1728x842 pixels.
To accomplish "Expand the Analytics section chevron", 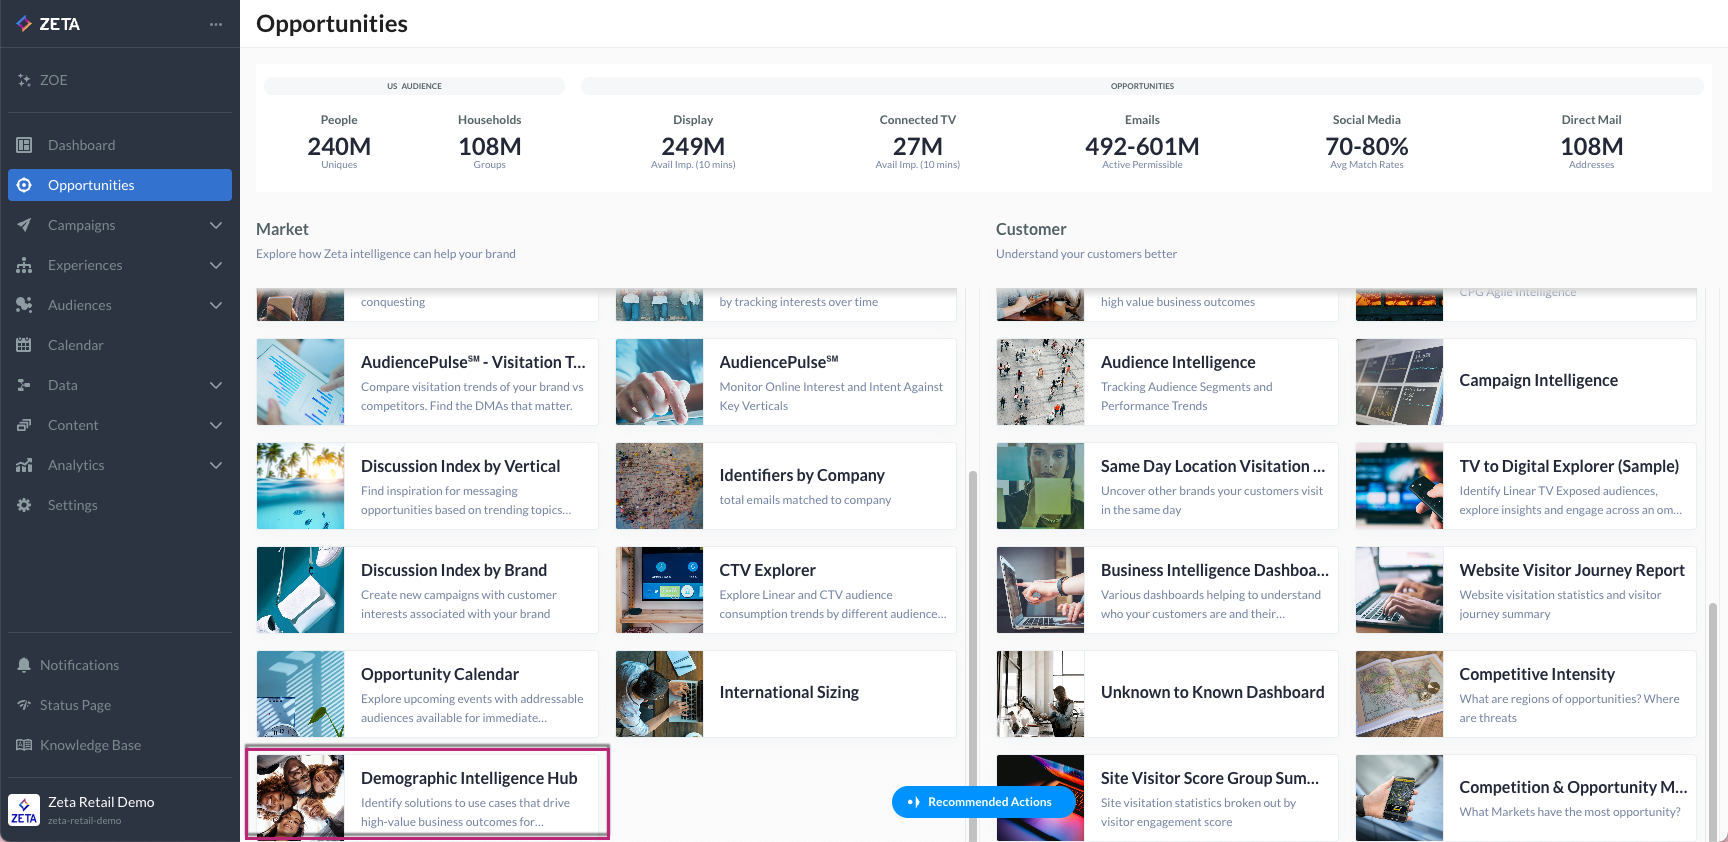I will pos(216,465).
